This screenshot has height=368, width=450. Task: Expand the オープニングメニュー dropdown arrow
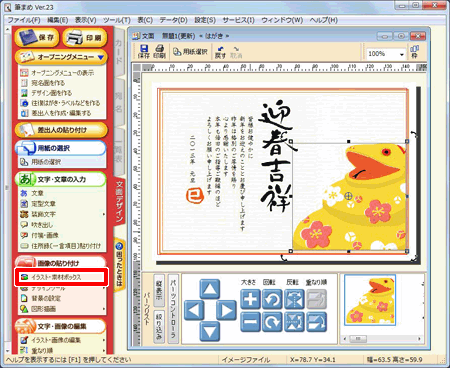(101, 57)
